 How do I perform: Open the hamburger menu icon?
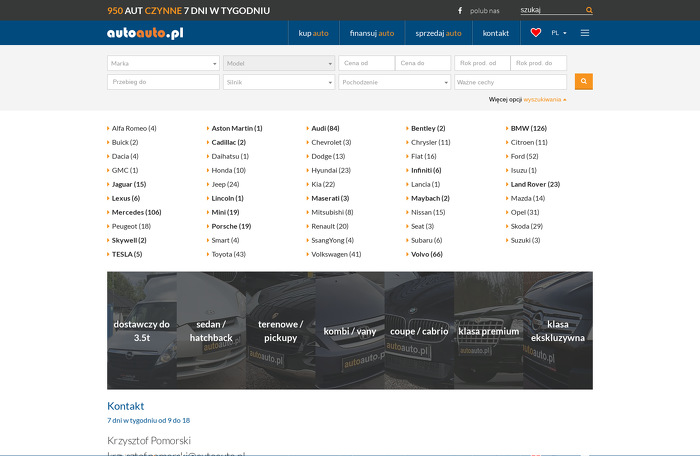(x=584, y=33)
